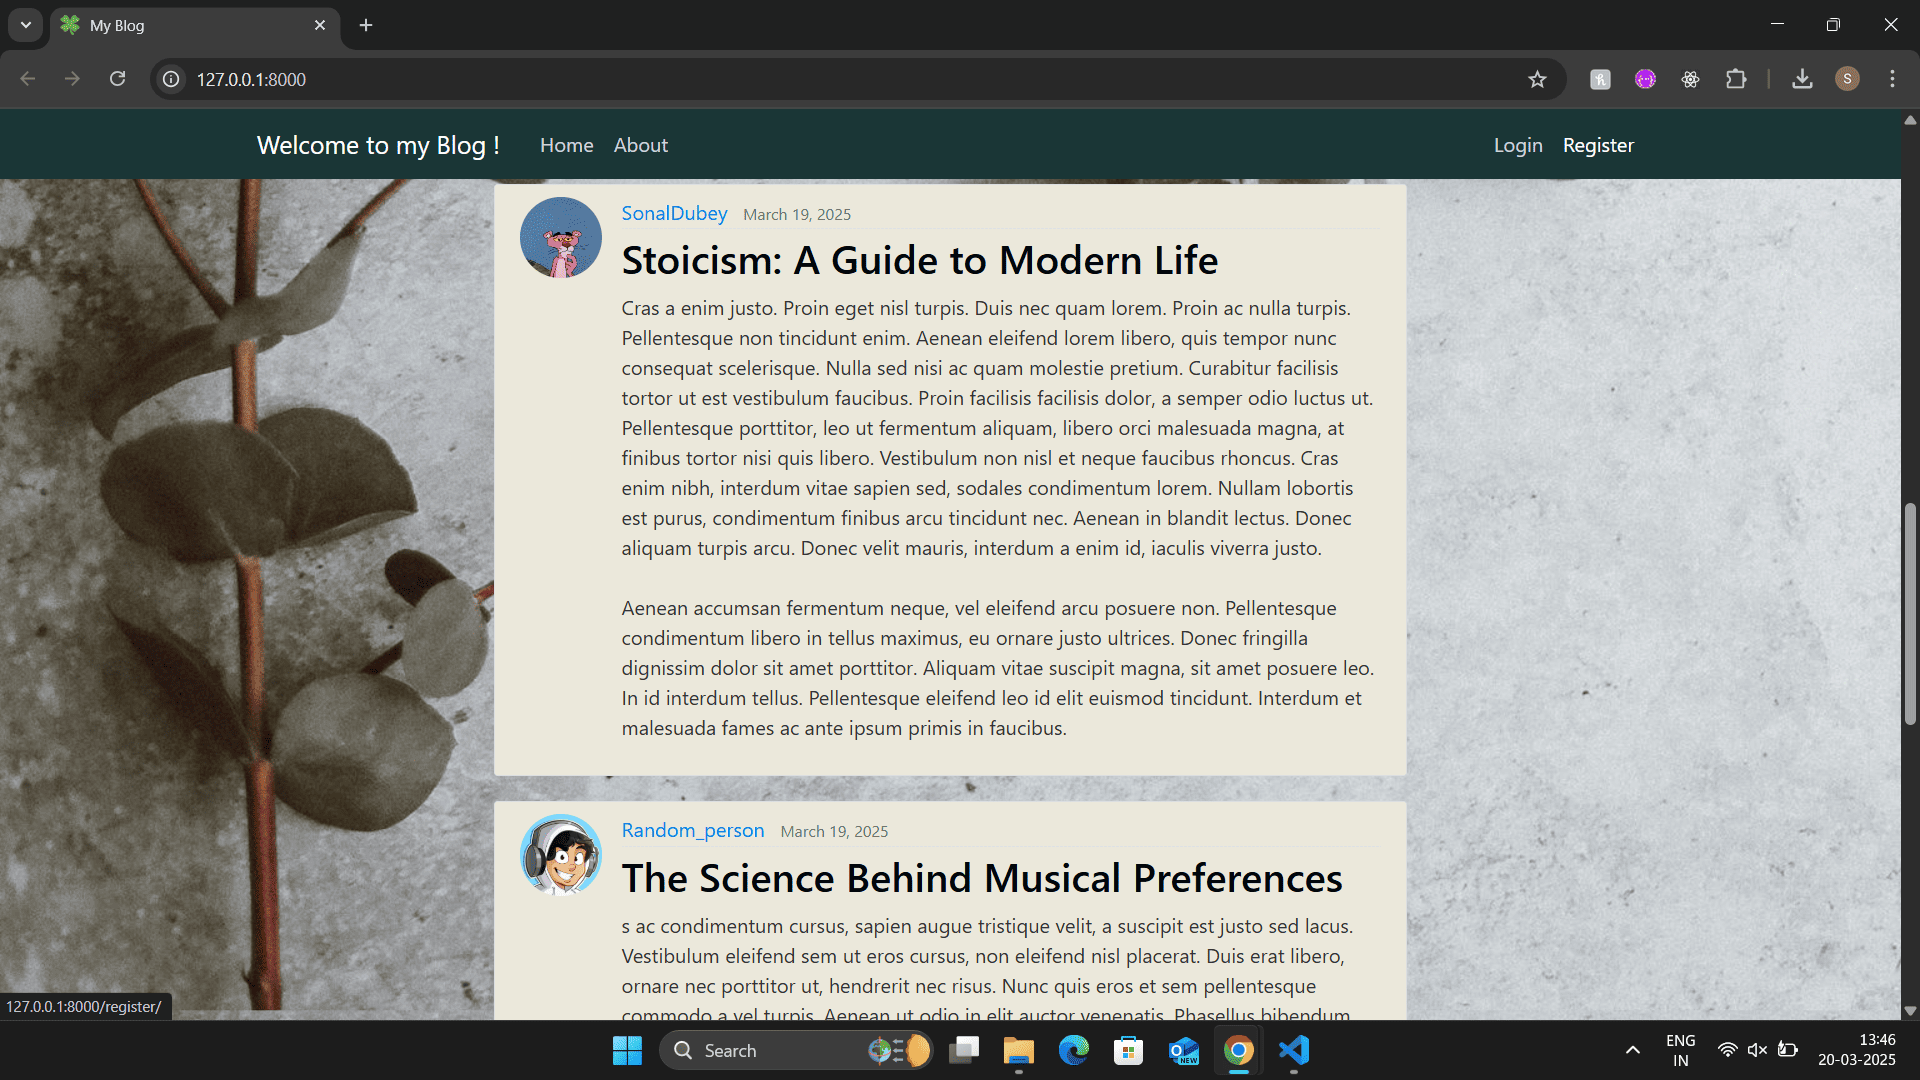Open Microsoft Edge from the taskbar
Viewport: 1920px width, 1080px height.
[1074, 1050]
